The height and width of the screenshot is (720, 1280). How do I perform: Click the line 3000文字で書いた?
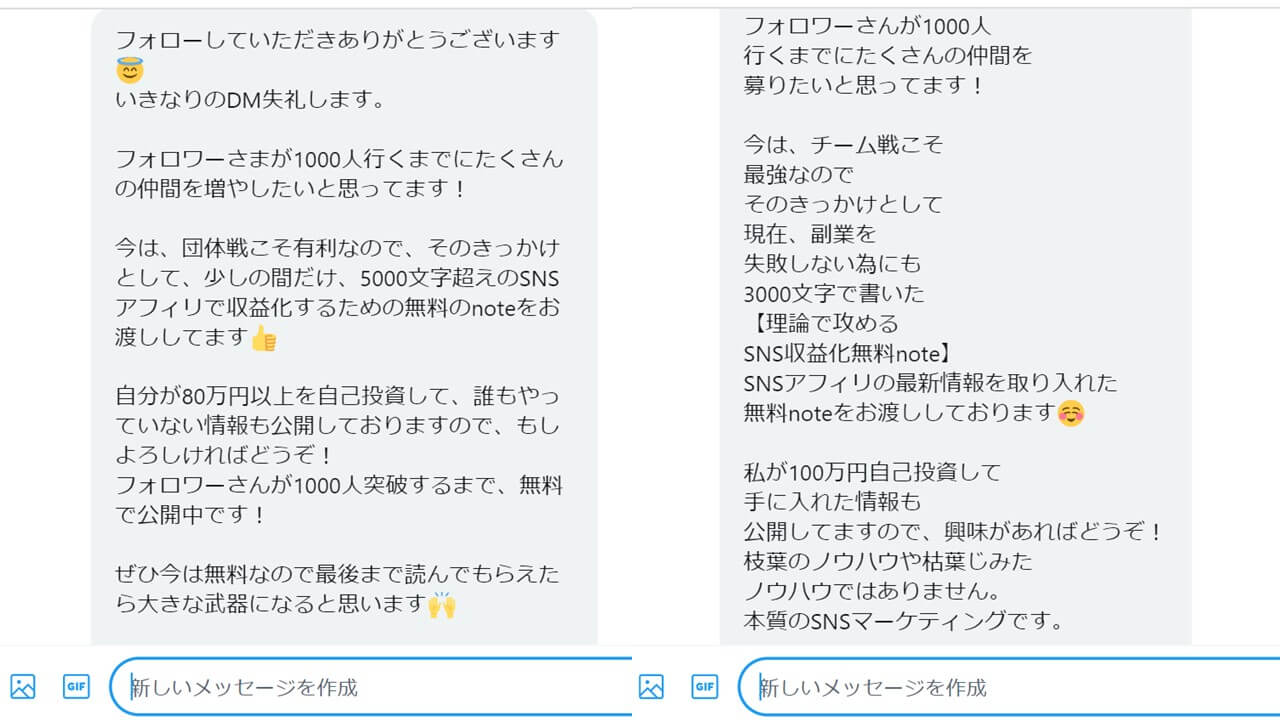click(x=834, y=294)
